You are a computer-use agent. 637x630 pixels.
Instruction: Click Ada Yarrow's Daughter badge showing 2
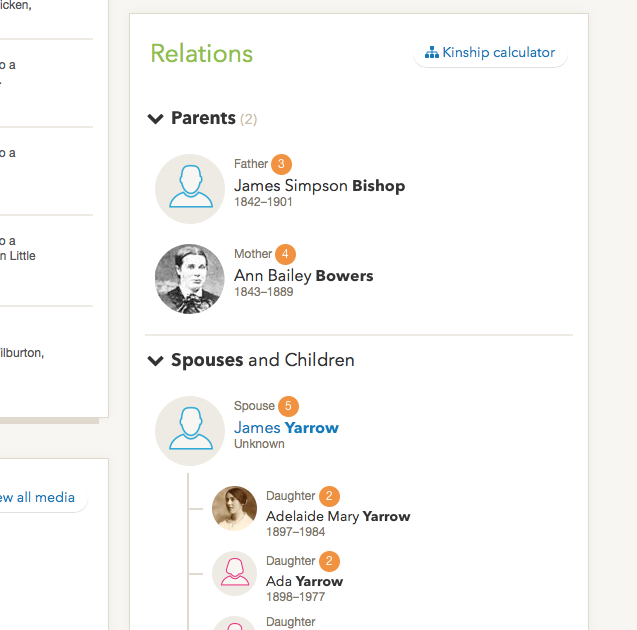tap(330, 561)
